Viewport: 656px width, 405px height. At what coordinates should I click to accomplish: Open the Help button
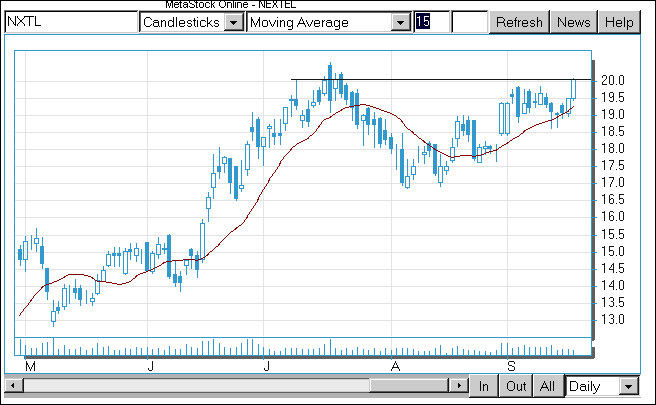coord(619,22)
